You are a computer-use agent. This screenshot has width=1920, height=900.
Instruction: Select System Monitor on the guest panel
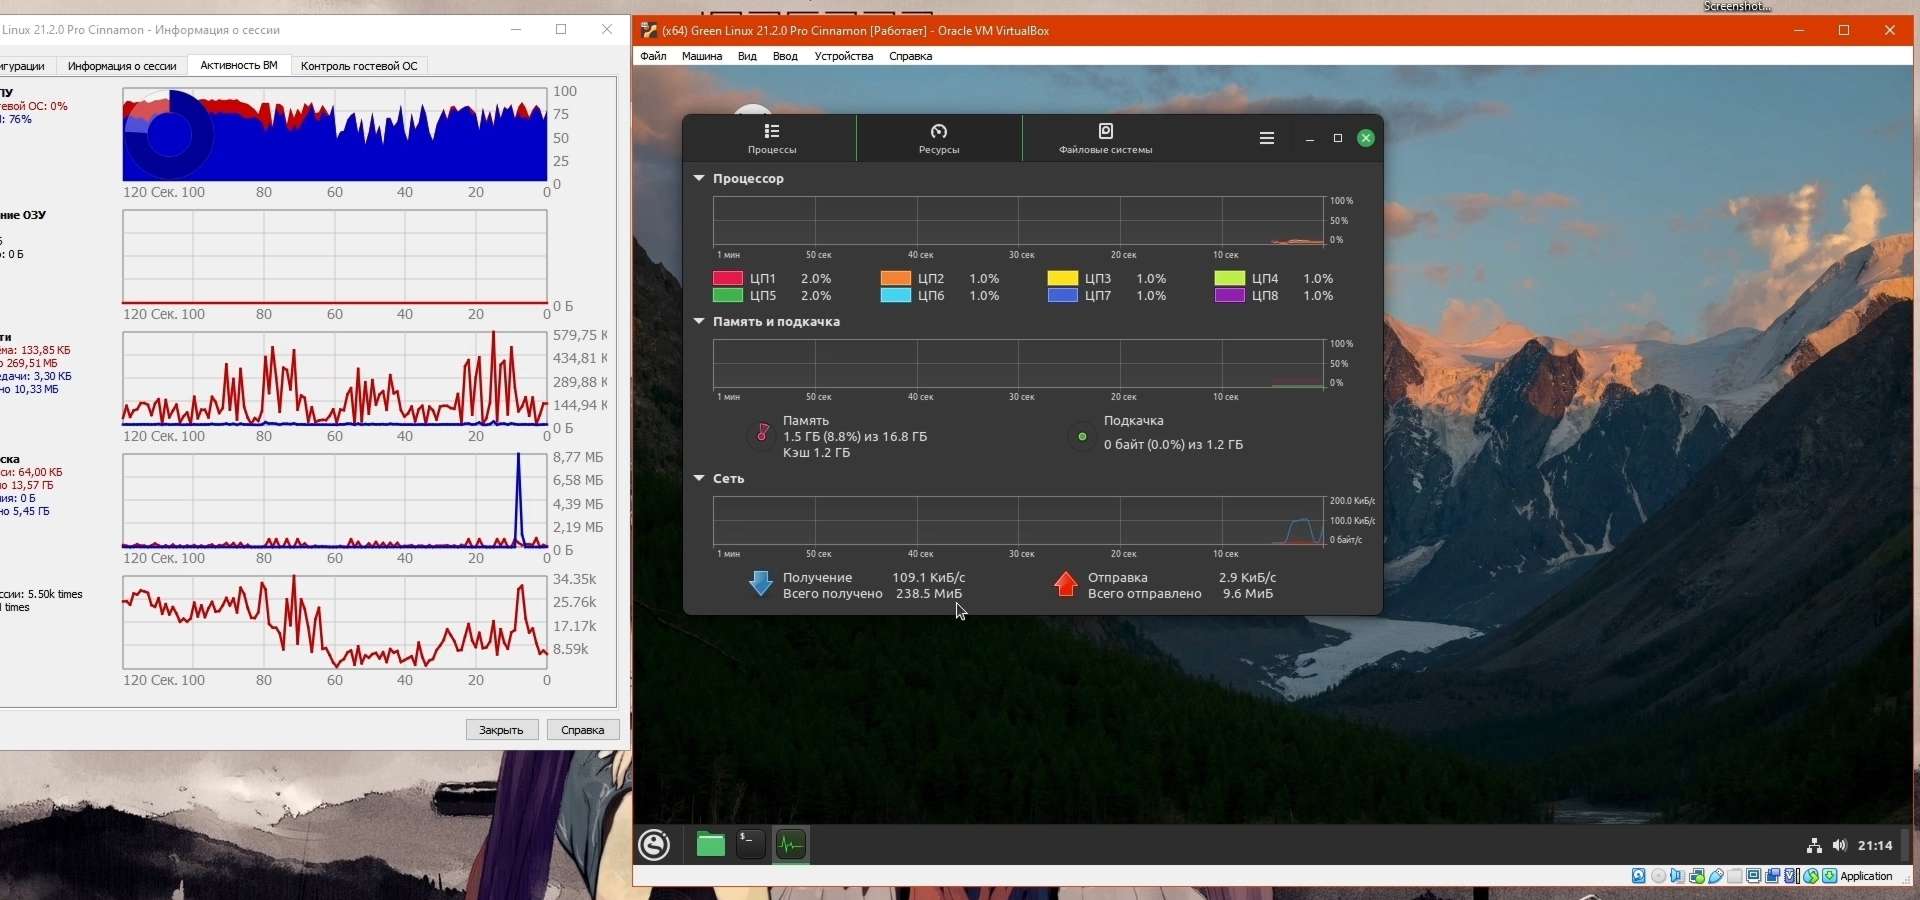click(791, 845)
